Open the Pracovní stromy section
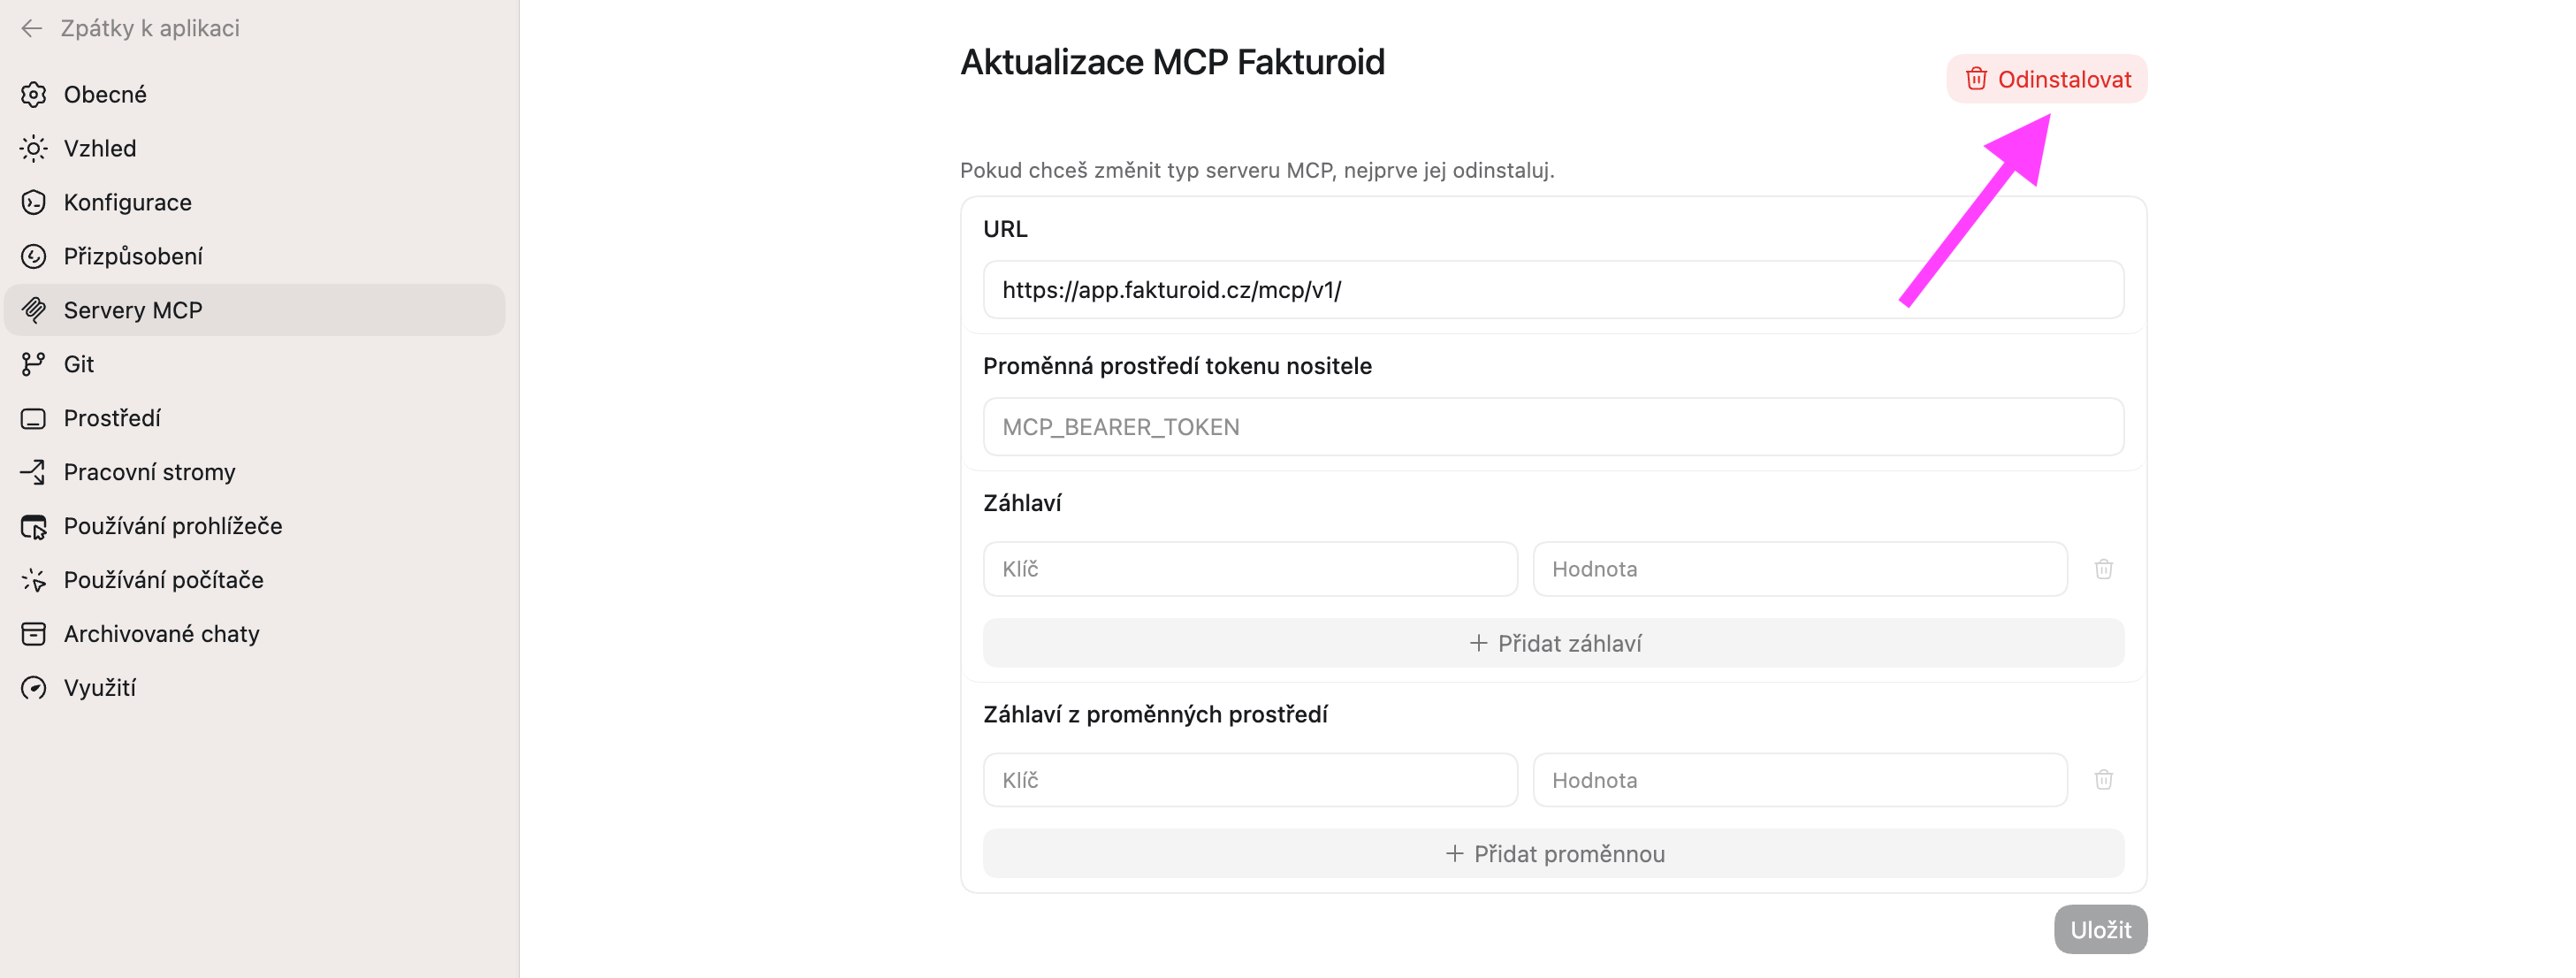The width and height of the screenshot is (2576, 978). pos(149,472)
